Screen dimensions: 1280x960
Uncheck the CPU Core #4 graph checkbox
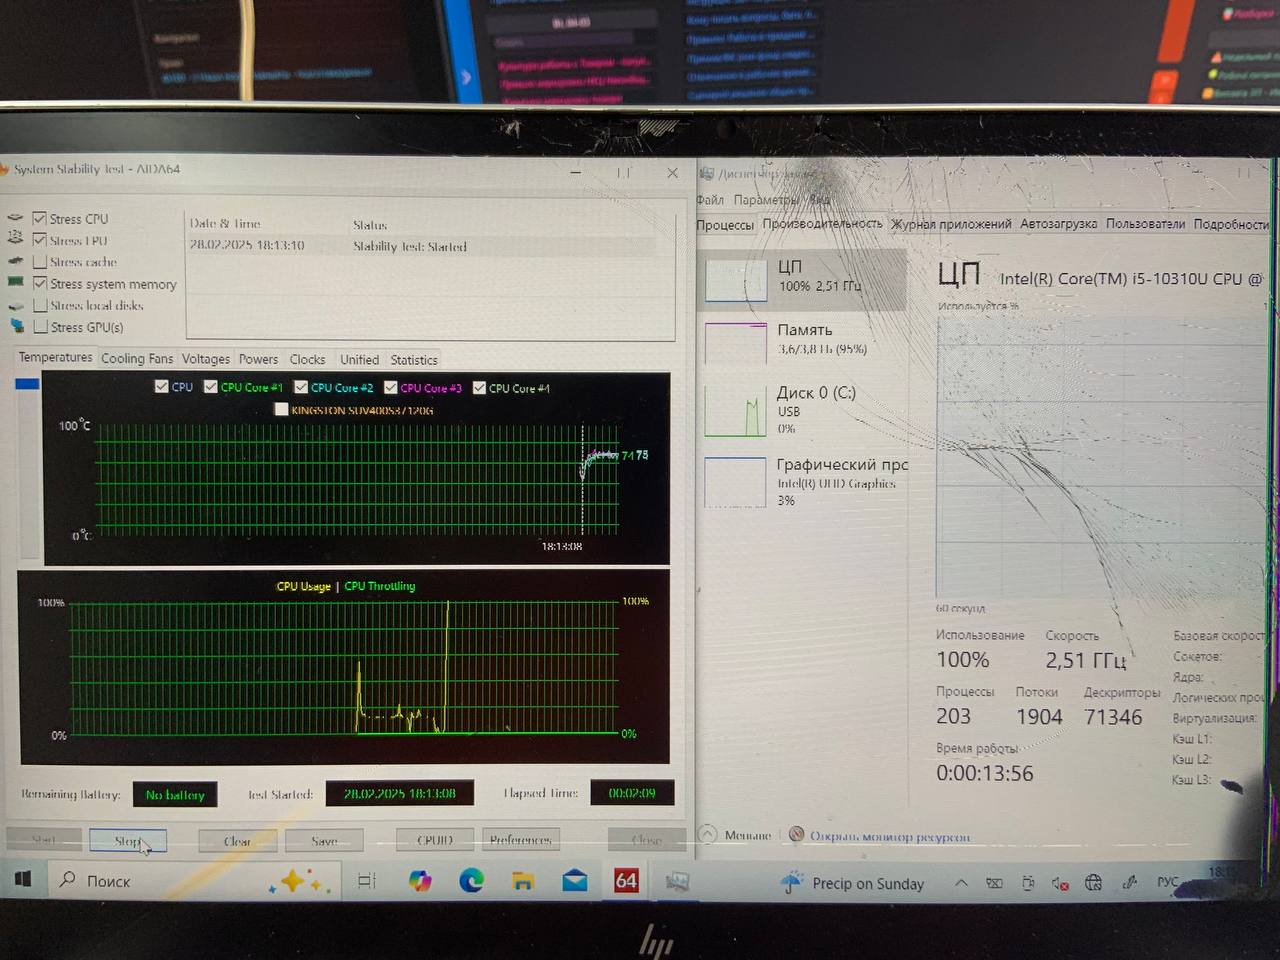[479, 387]
